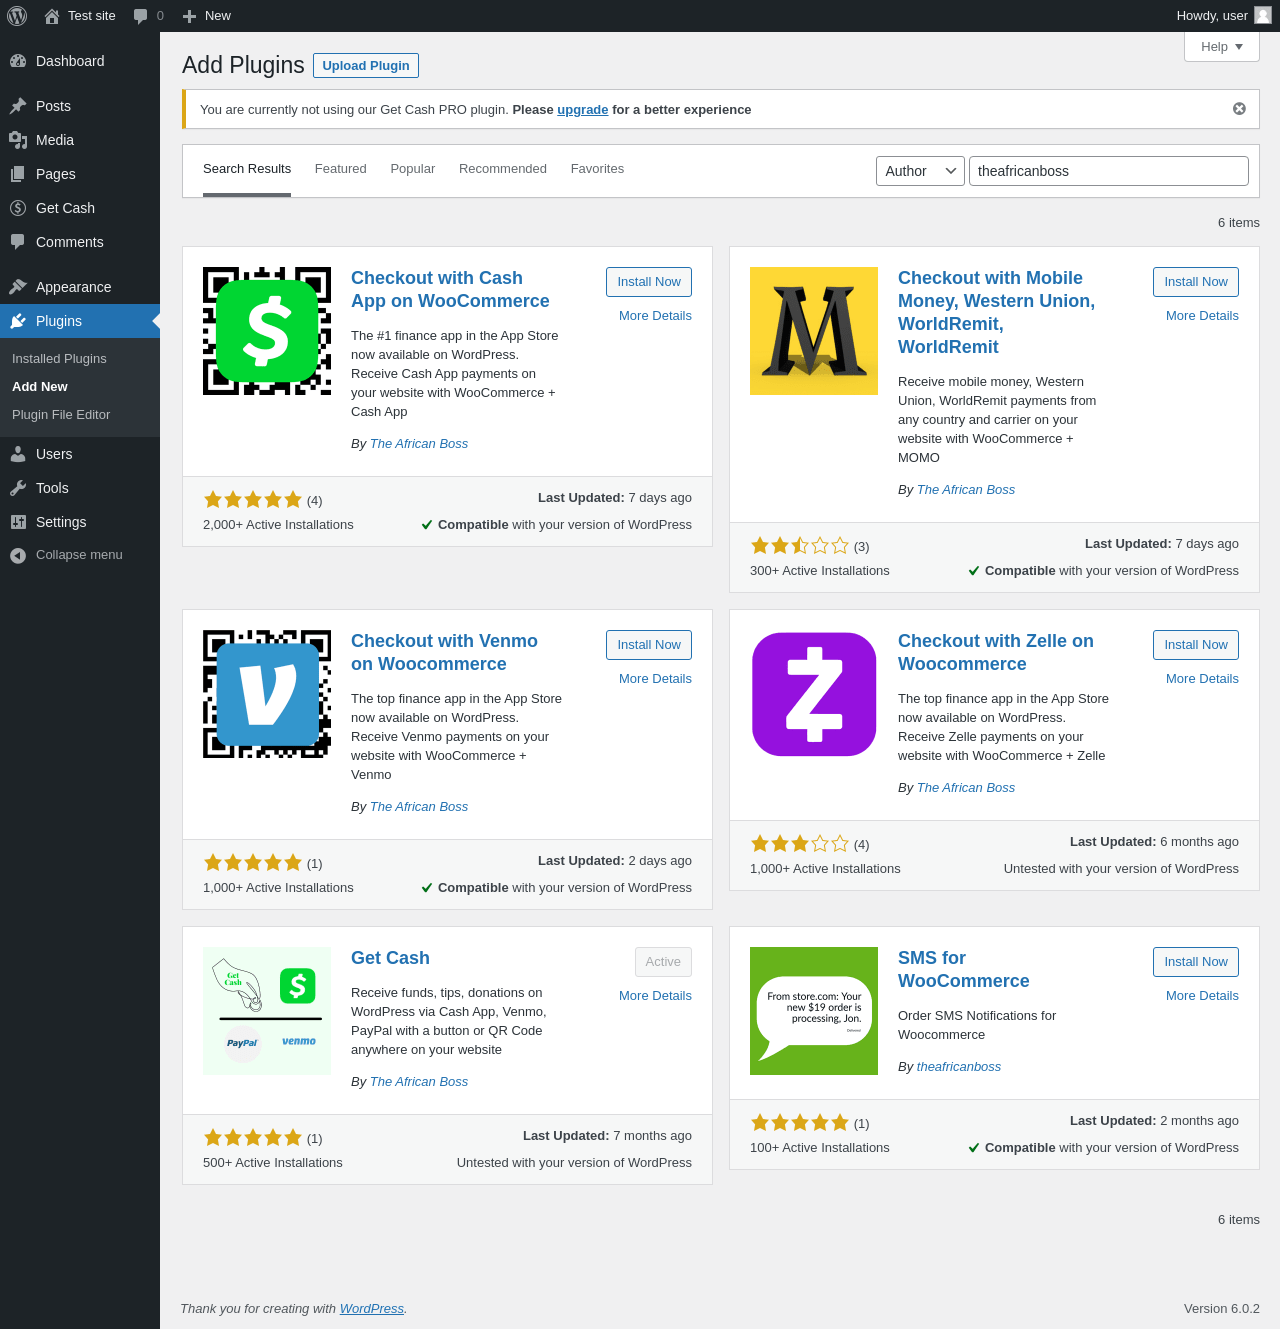Open Users menu in sidebar
The width and height of the screenshot is (1280, 1329).
click(80, 454)
